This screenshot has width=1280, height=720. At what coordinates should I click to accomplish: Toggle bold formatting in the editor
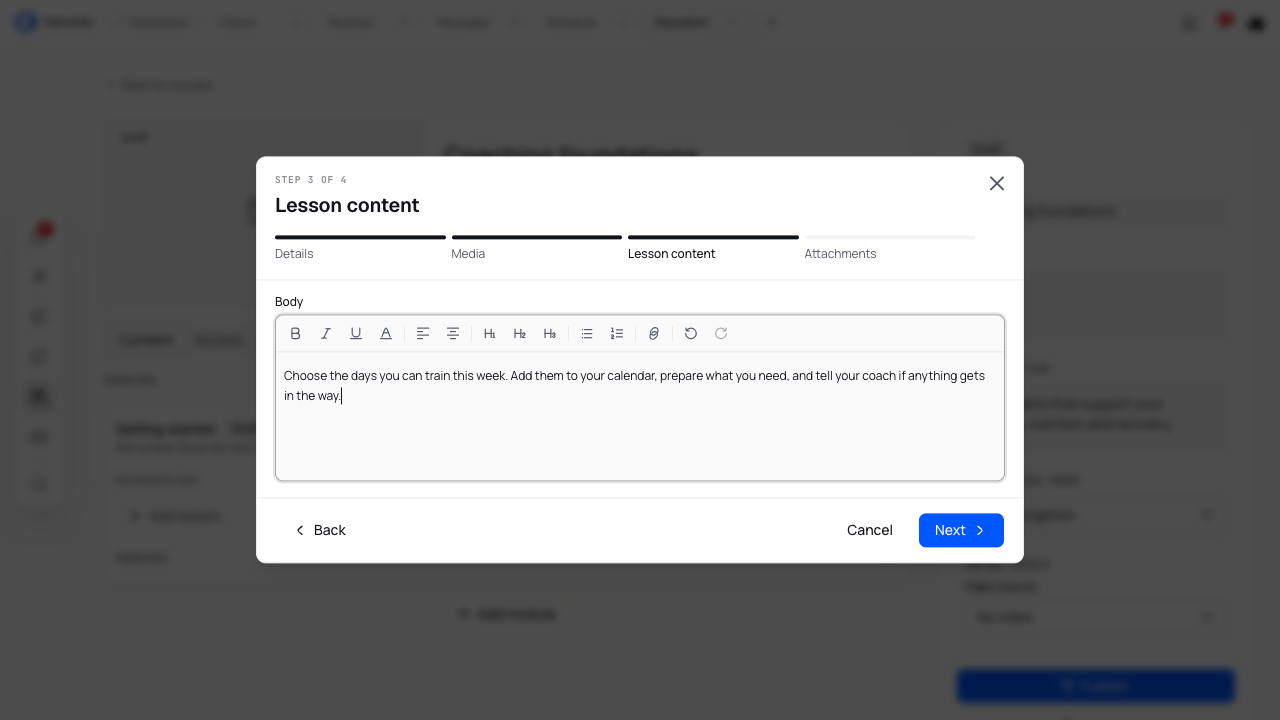(x=295, y=334)
